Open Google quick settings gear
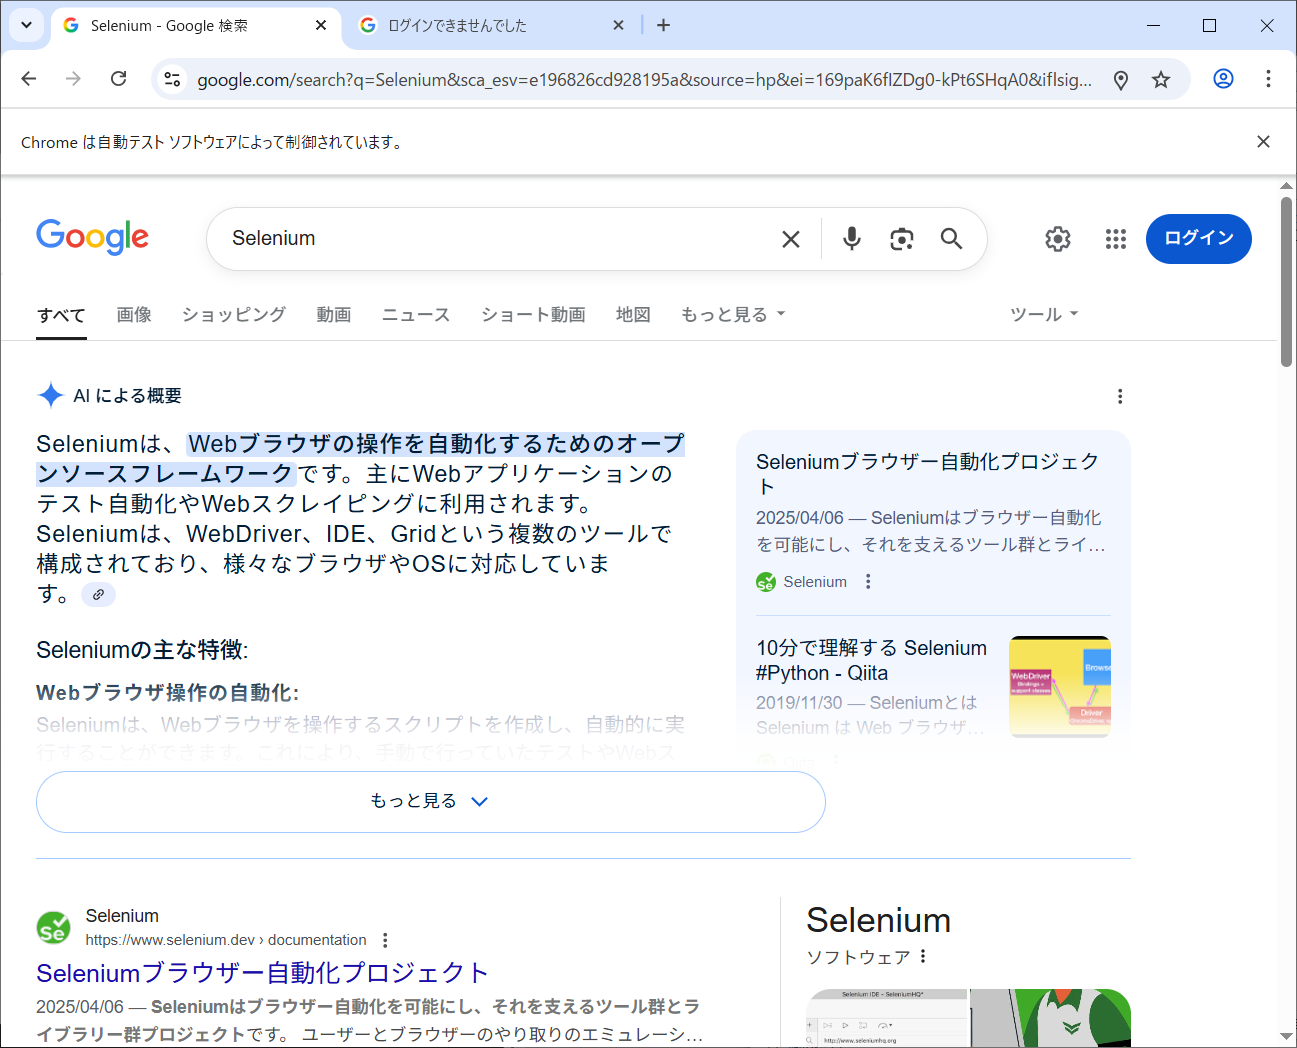1297x1048 pixels. pyautogui.click(x=1057, y=239)
